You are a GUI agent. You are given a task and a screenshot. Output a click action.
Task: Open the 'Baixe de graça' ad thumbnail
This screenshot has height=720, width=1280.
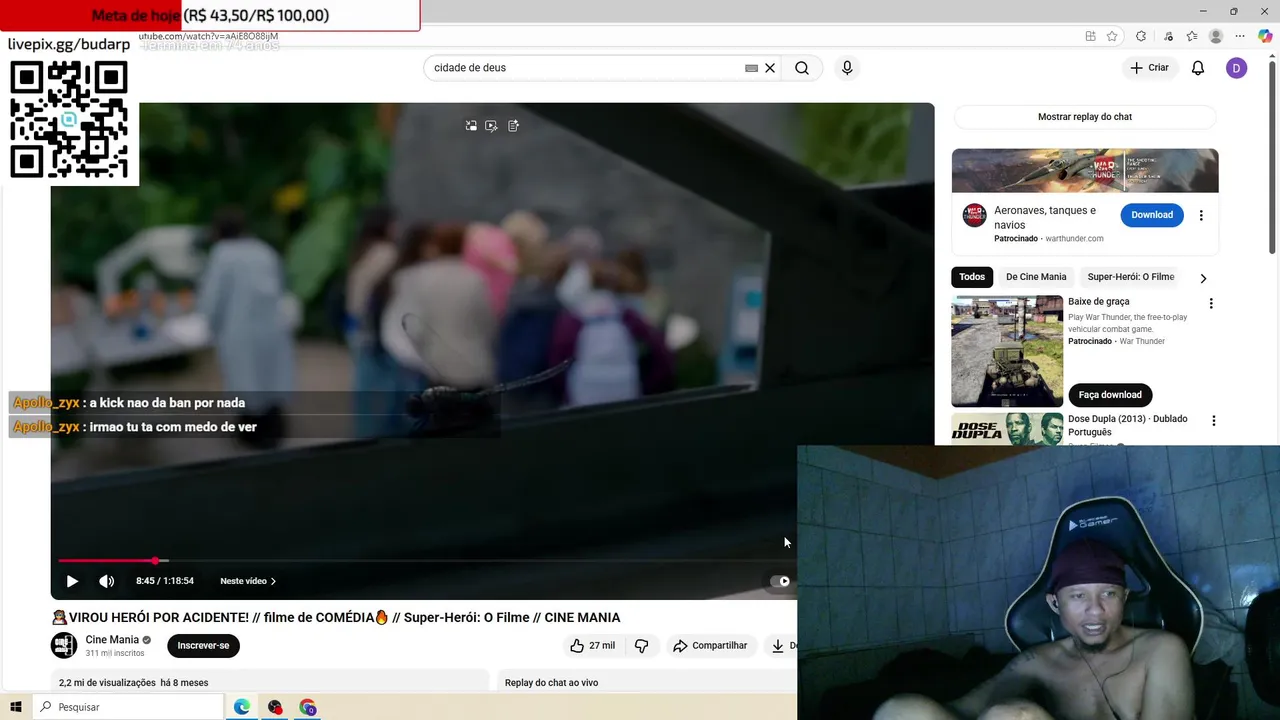tap(1007, 351)
